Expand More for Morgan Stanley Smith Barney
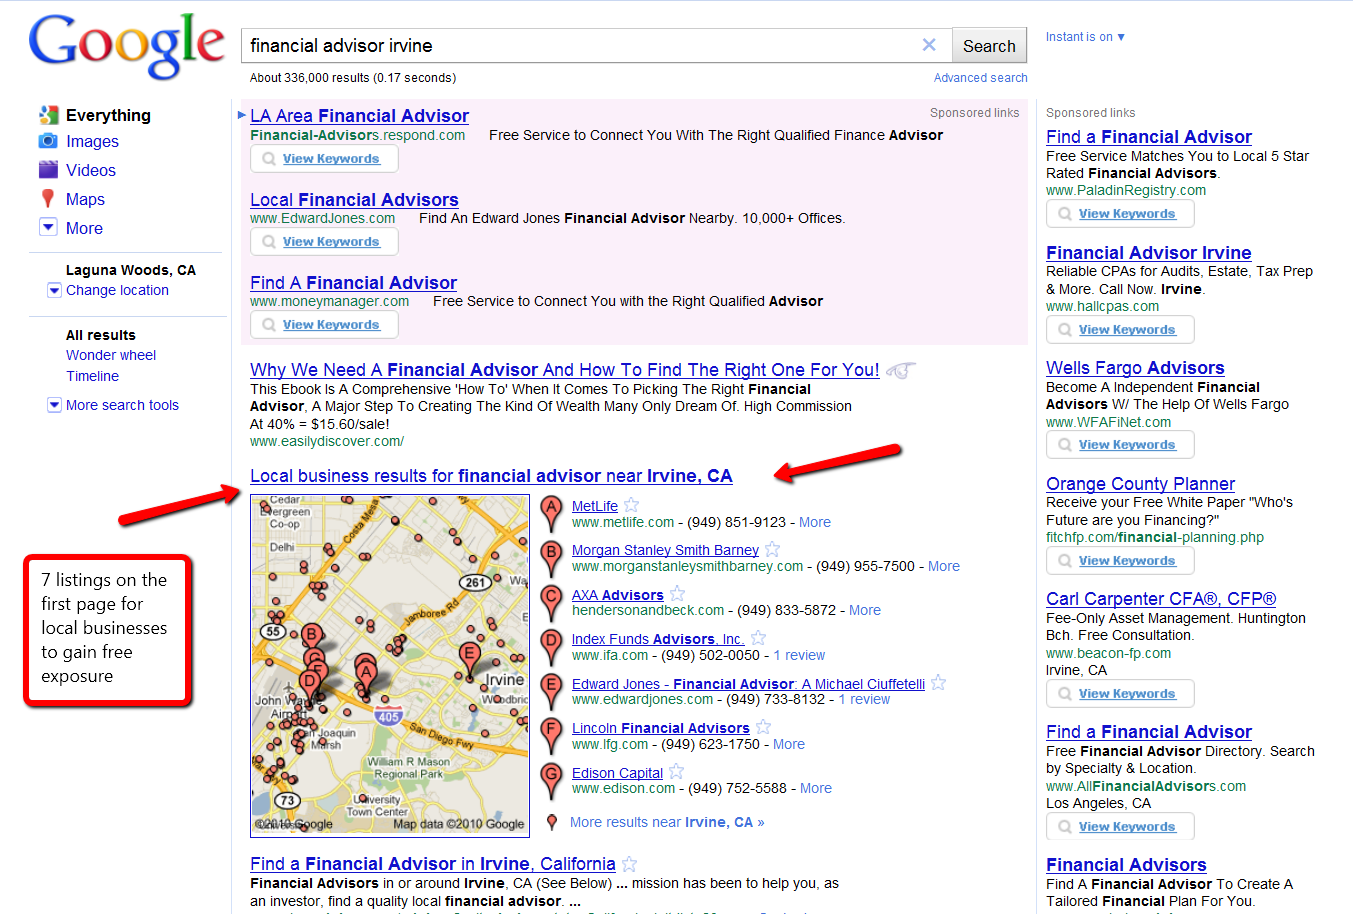 (x=944, y=566)
